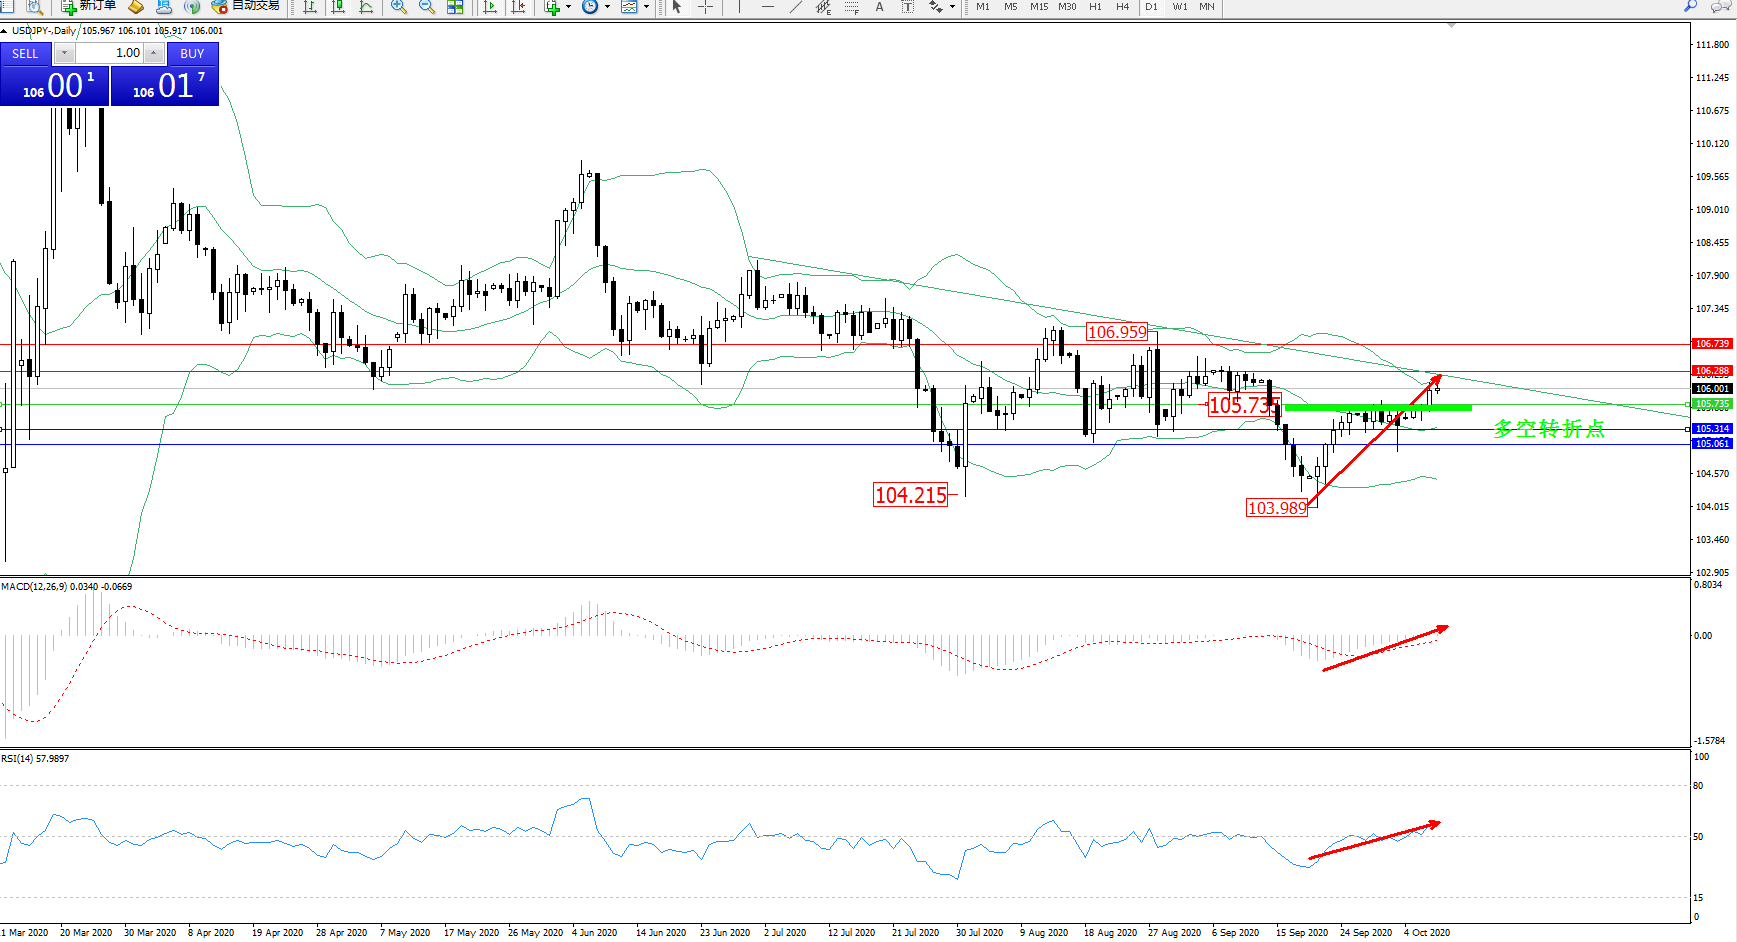Open the search magnifier at top right
The image size is (1737, 942).
1690,6
